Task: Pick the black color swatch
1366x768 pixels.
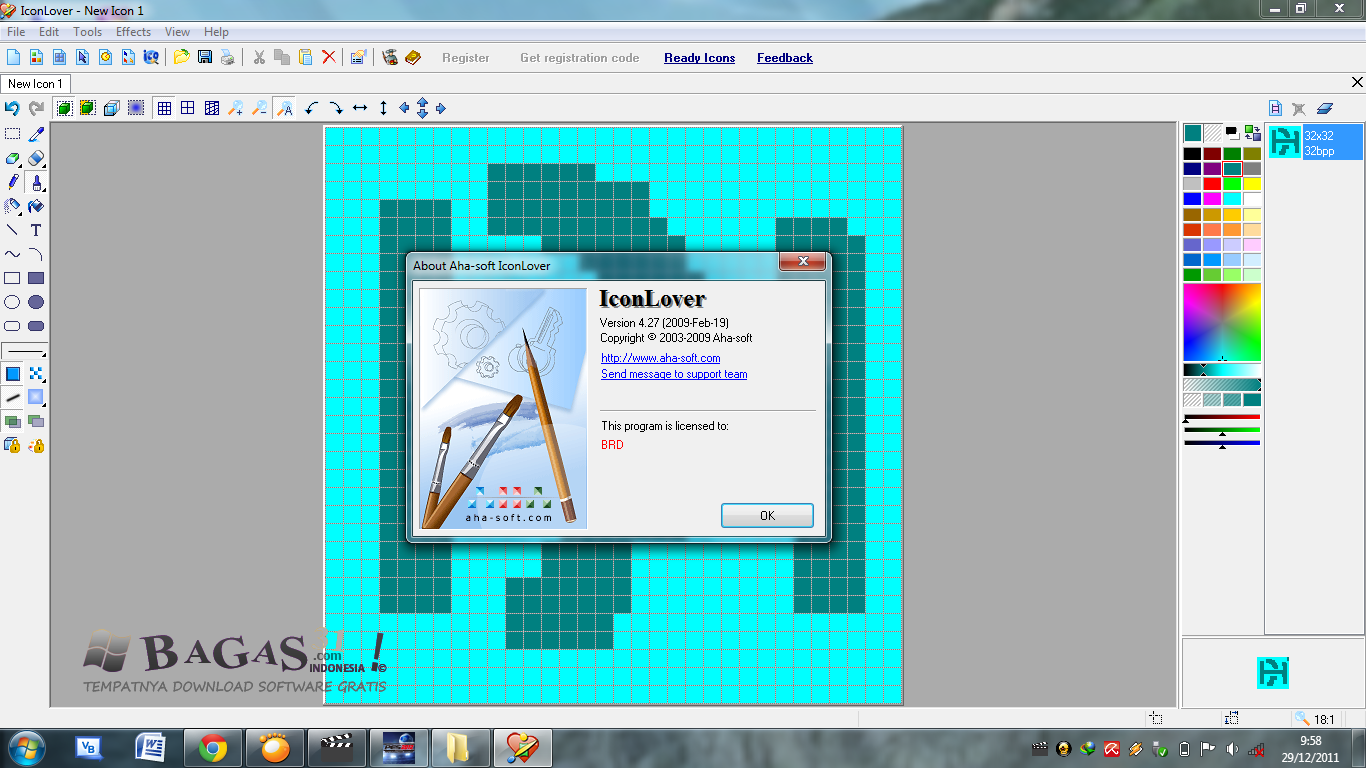Action: click(x=1192, y=154)
